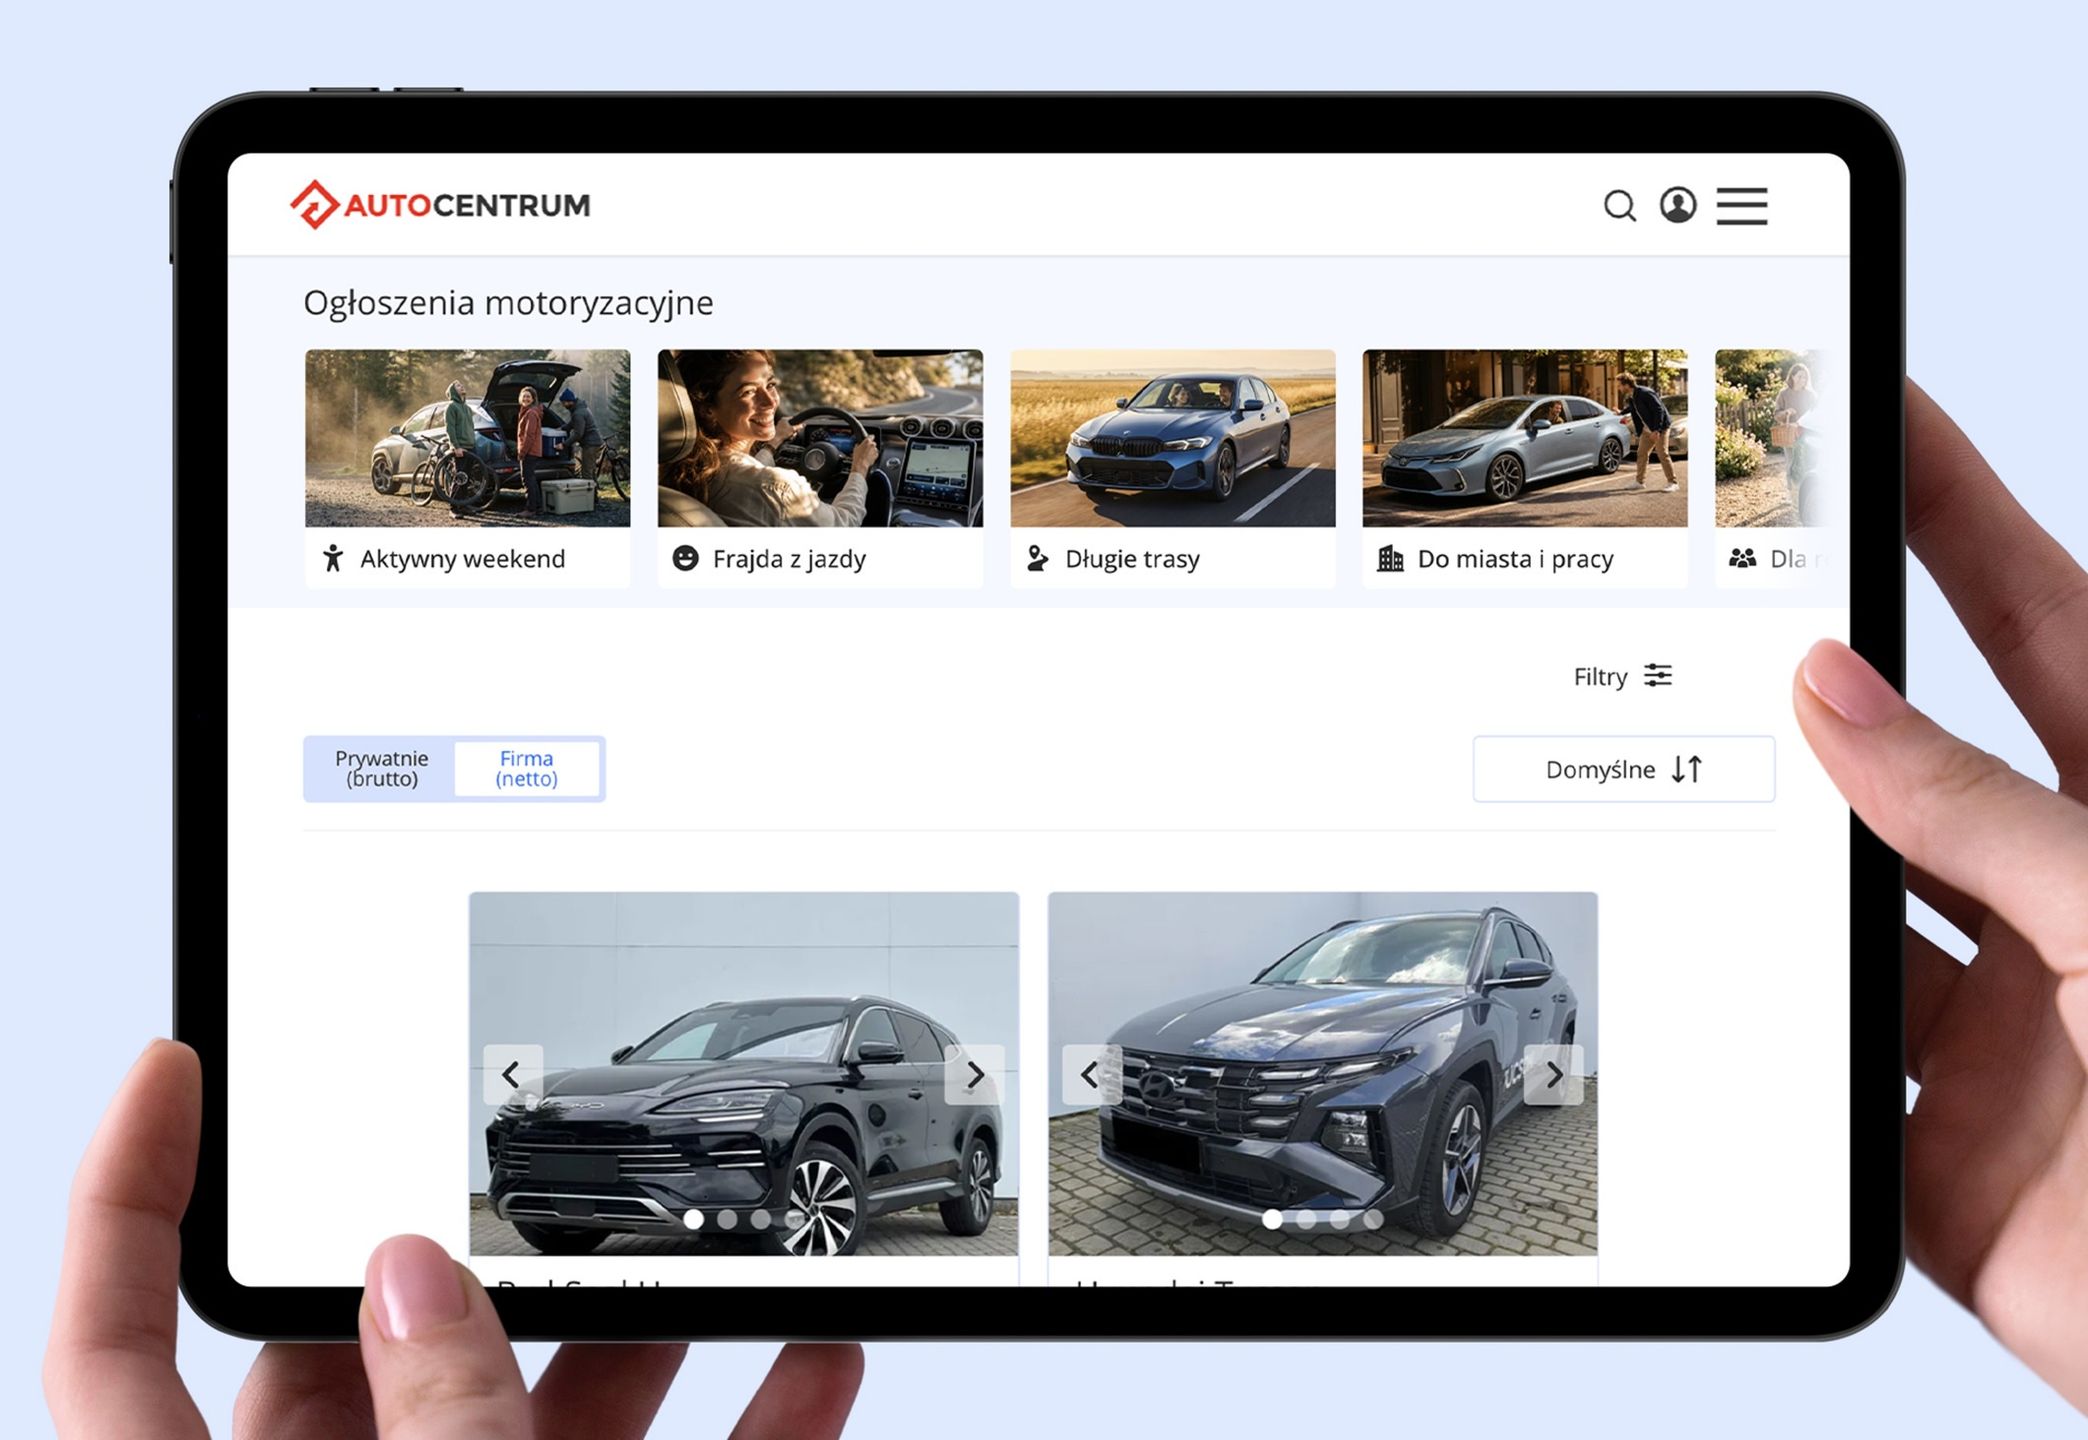Jump to the second dot of the Hyundai carousel
This screenshot has height=1440, width=2088.
(x=1306, y=1219)
